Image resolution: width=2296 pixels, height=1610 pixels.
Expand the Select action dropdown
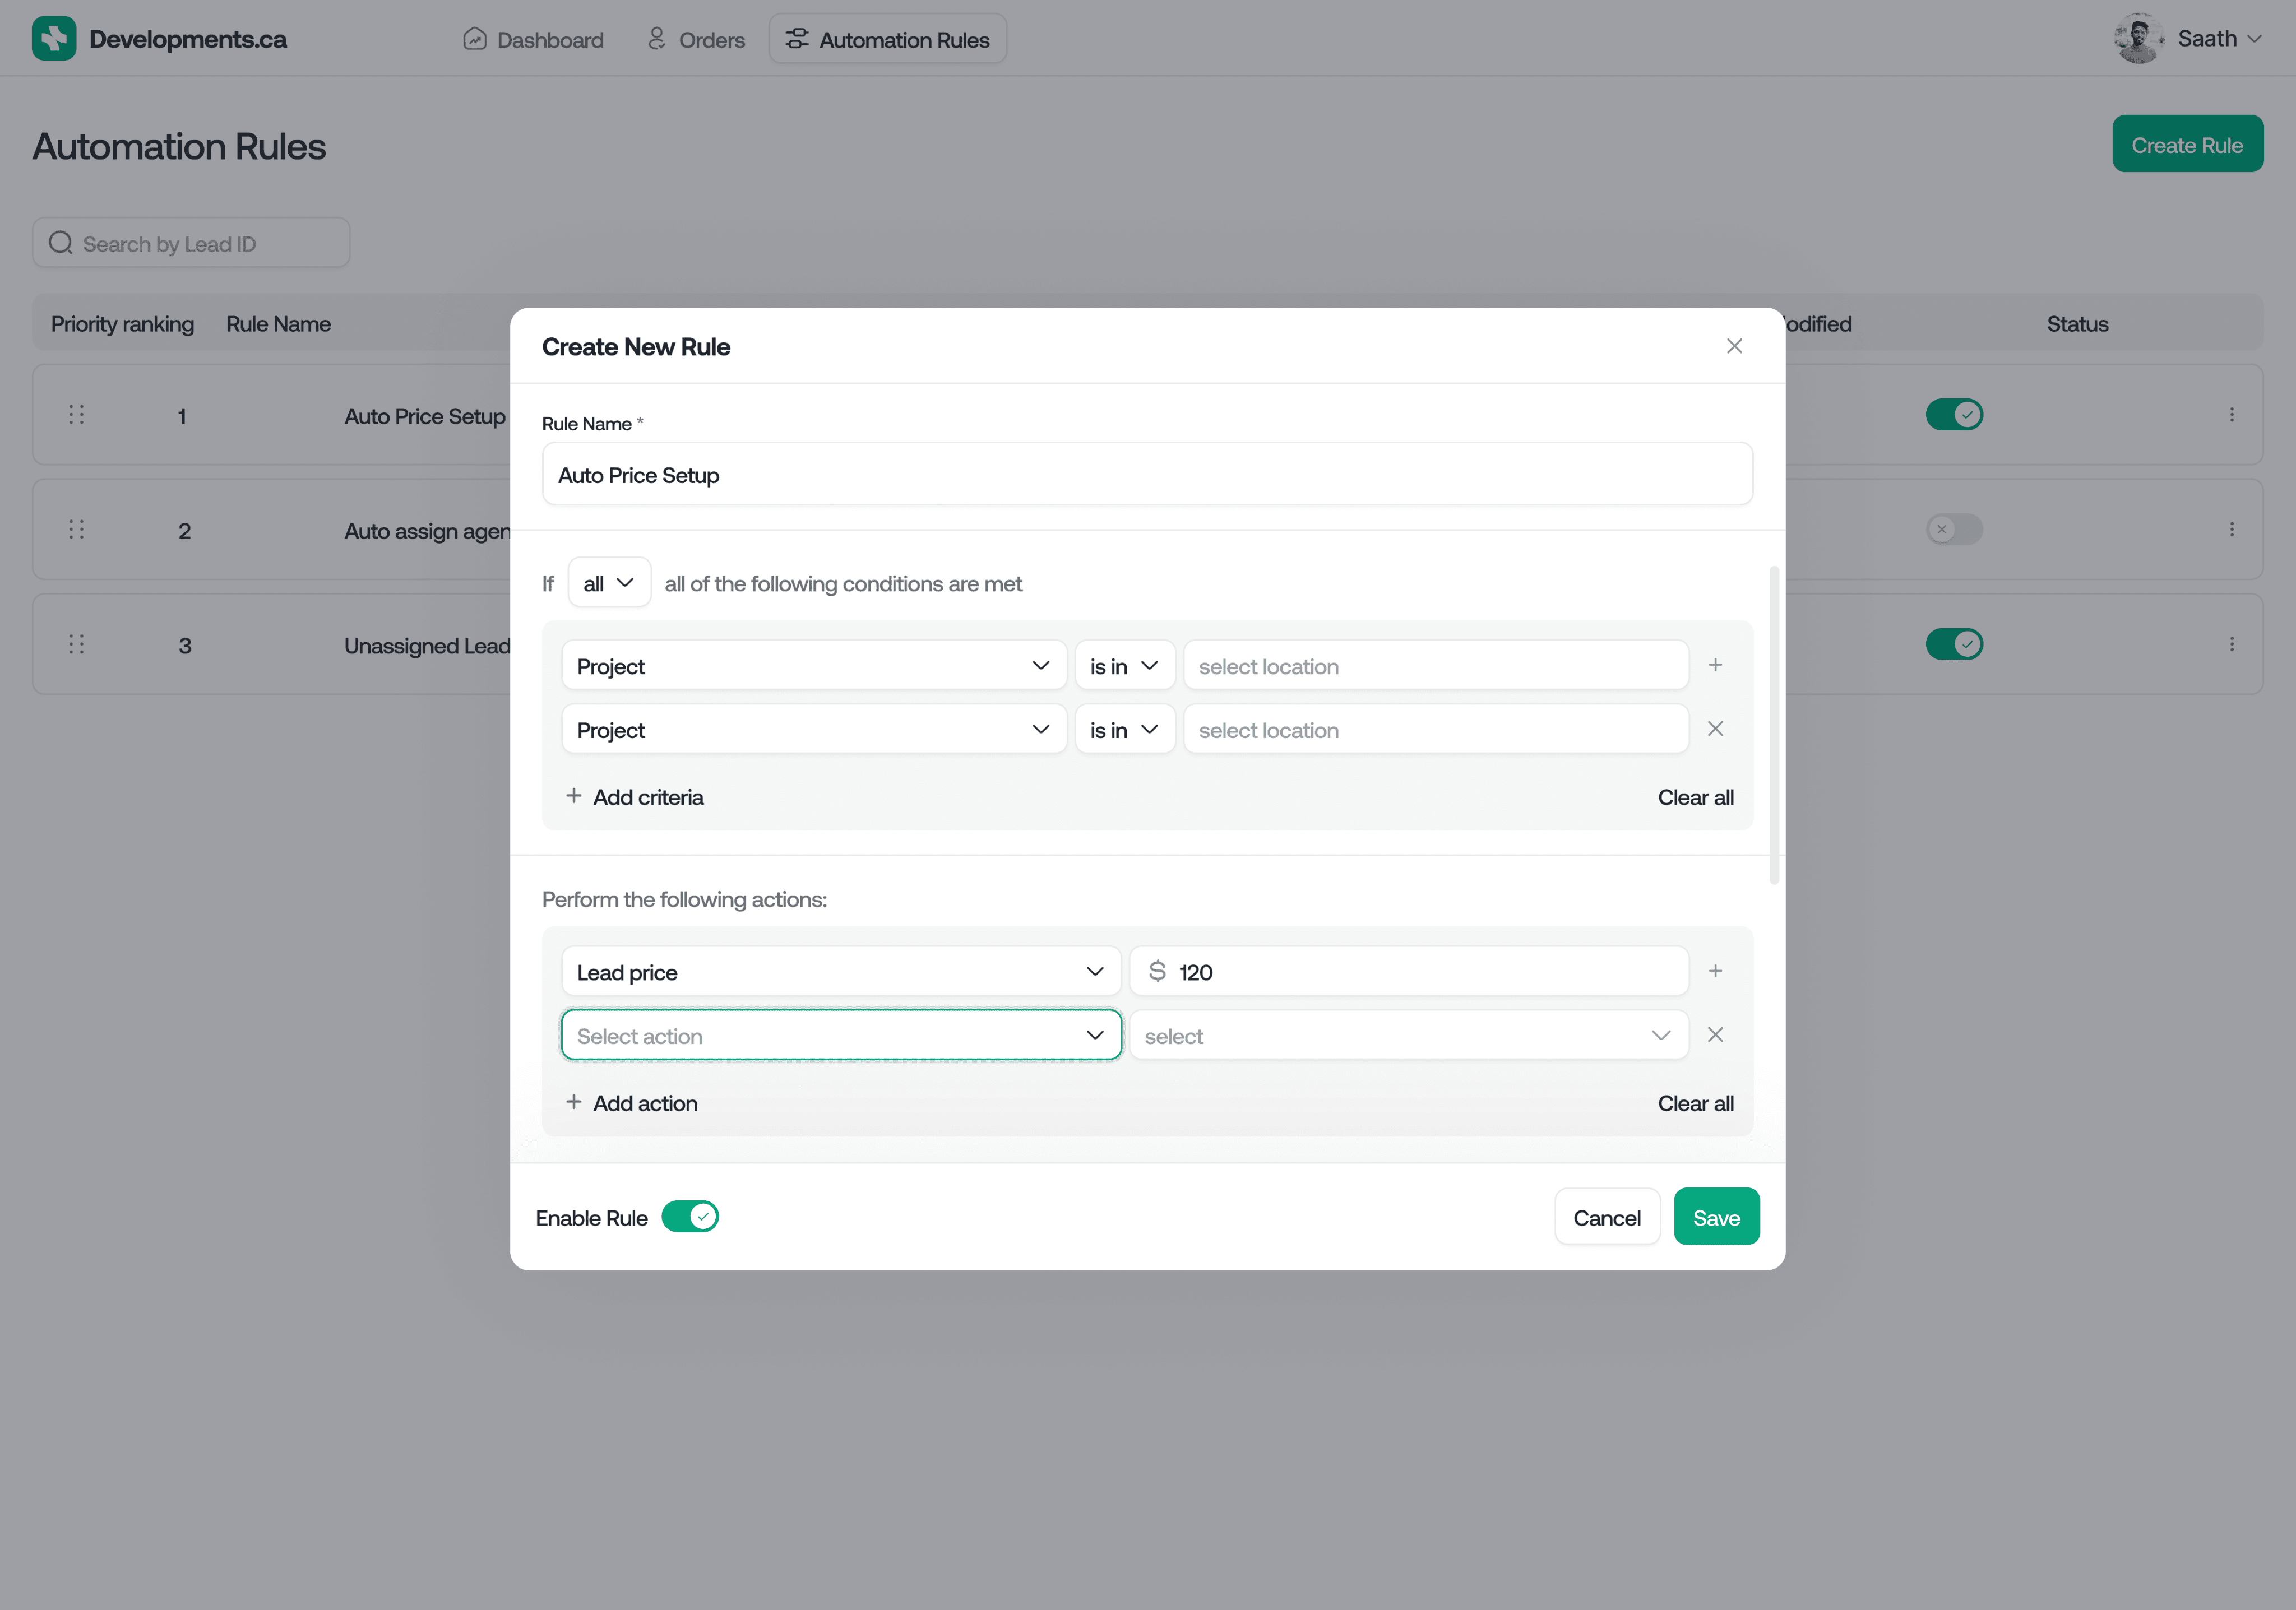point(841,1035)
